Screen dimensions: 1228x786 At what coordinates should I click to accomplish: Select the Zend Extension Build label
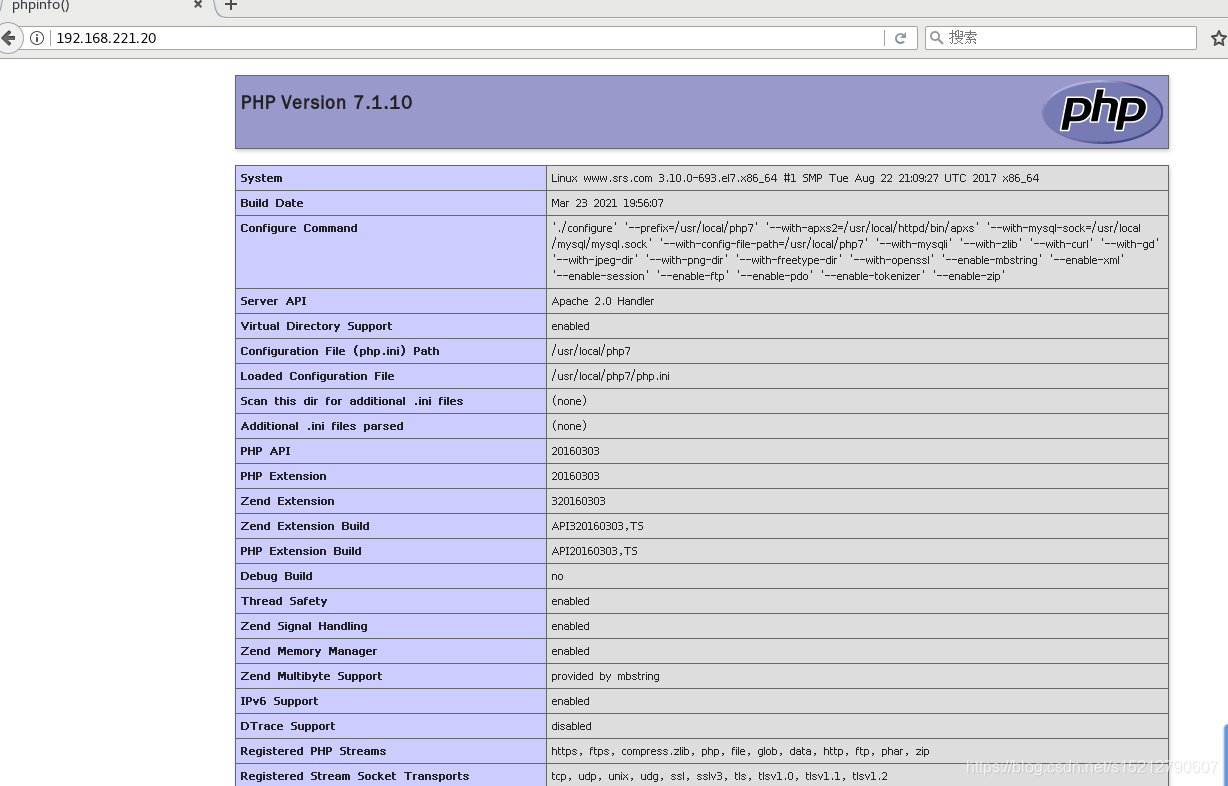(x=305, y=526)
